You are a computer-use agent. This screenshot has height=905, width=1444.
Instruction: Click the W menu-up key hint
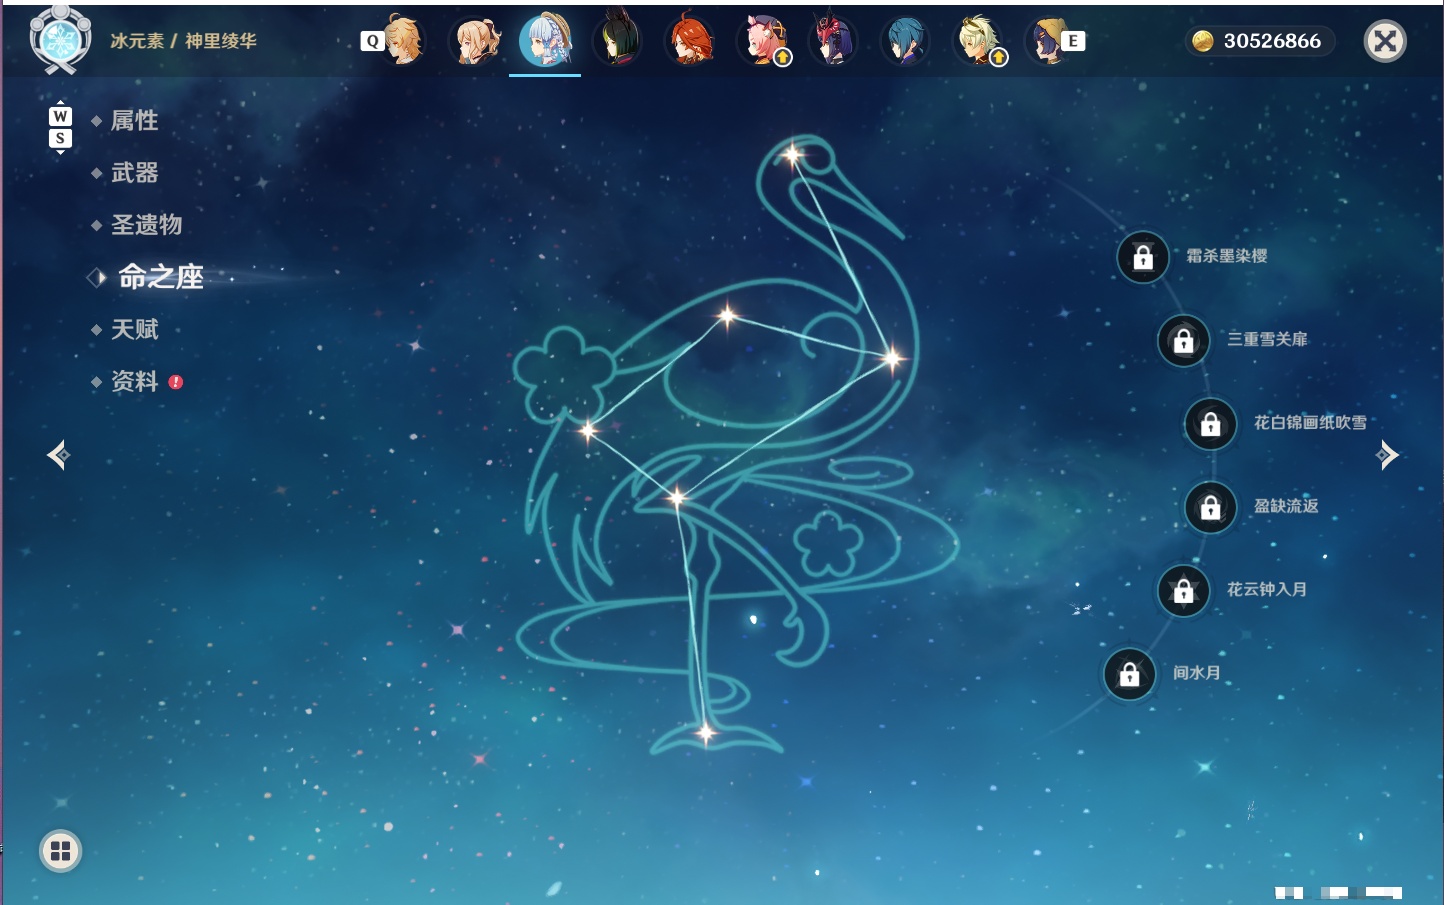[60, 117]
